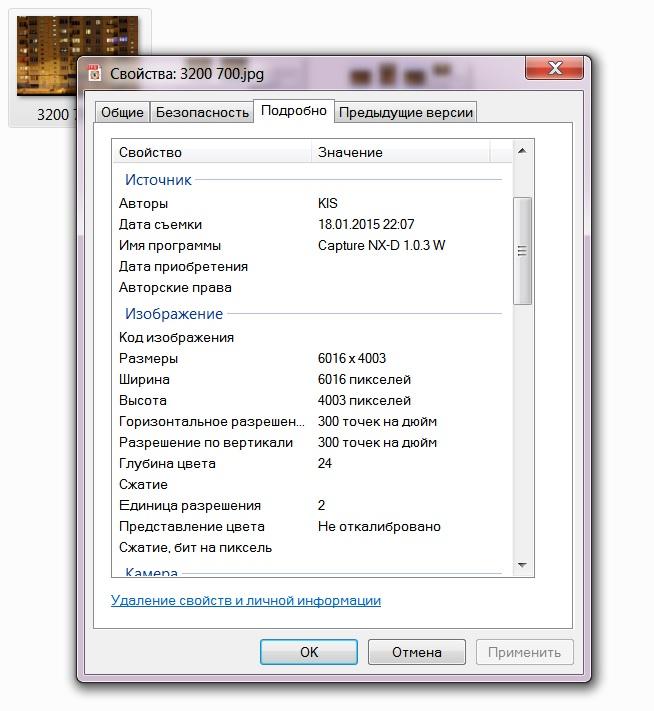Viewport: 654px width, 711px height.
Task: Open the Безопасность tab
Action: coord(202,112)
